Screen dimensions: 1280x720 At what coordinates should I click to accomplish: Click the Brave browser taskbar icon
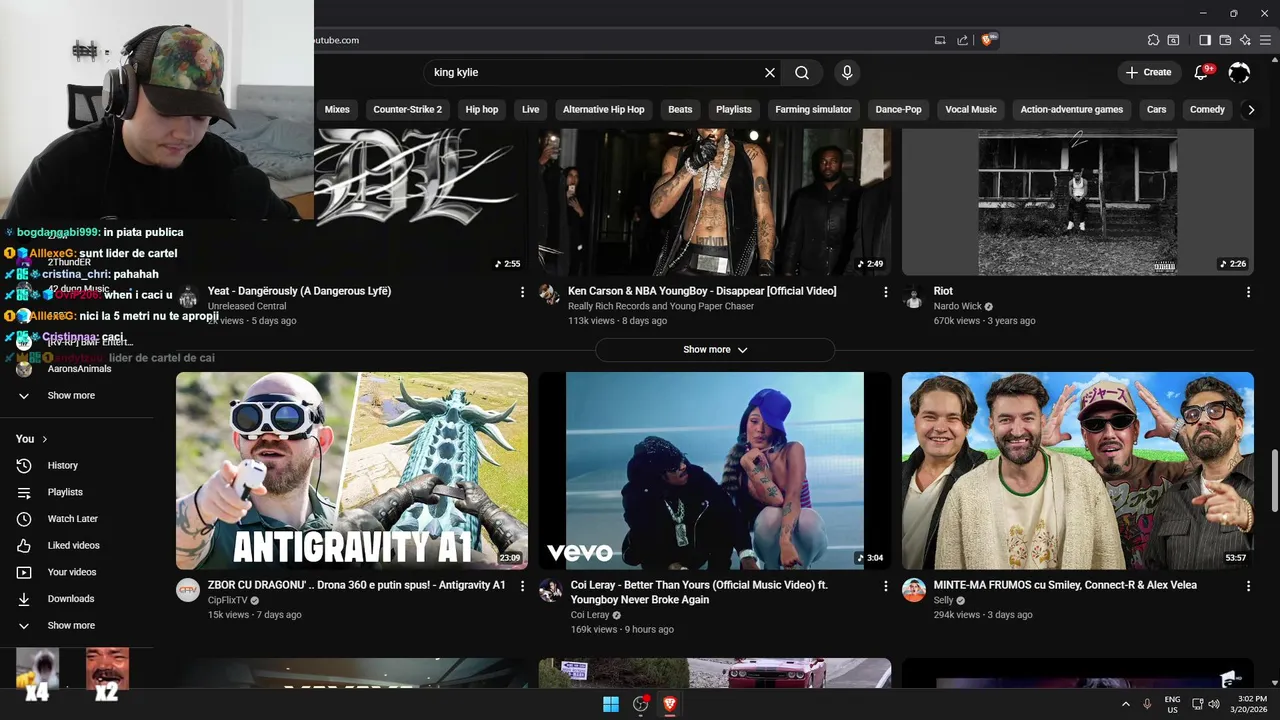coord(669,704)
